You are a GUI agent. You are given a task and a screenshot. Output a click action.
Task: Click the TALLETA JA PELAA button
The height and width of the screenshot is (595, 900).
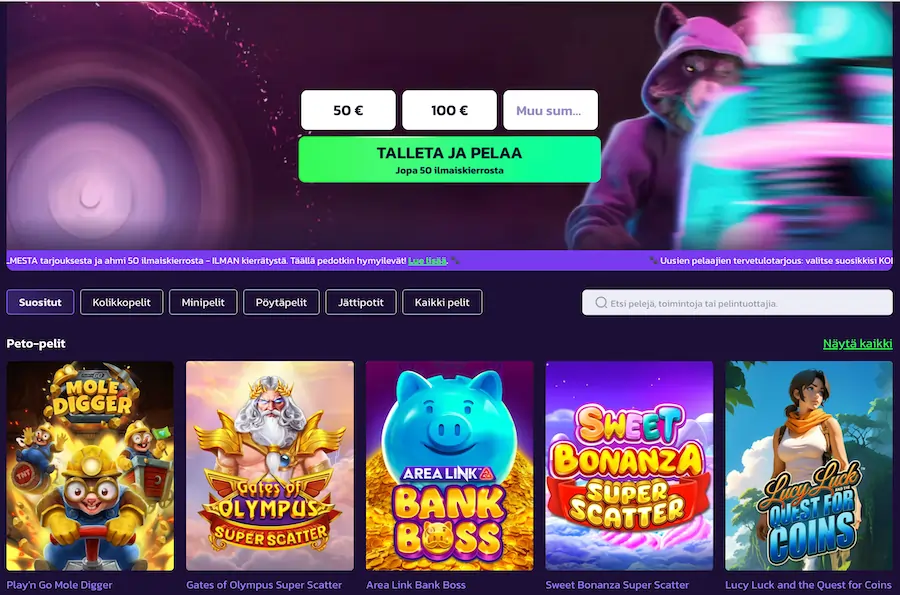[449, 160]
